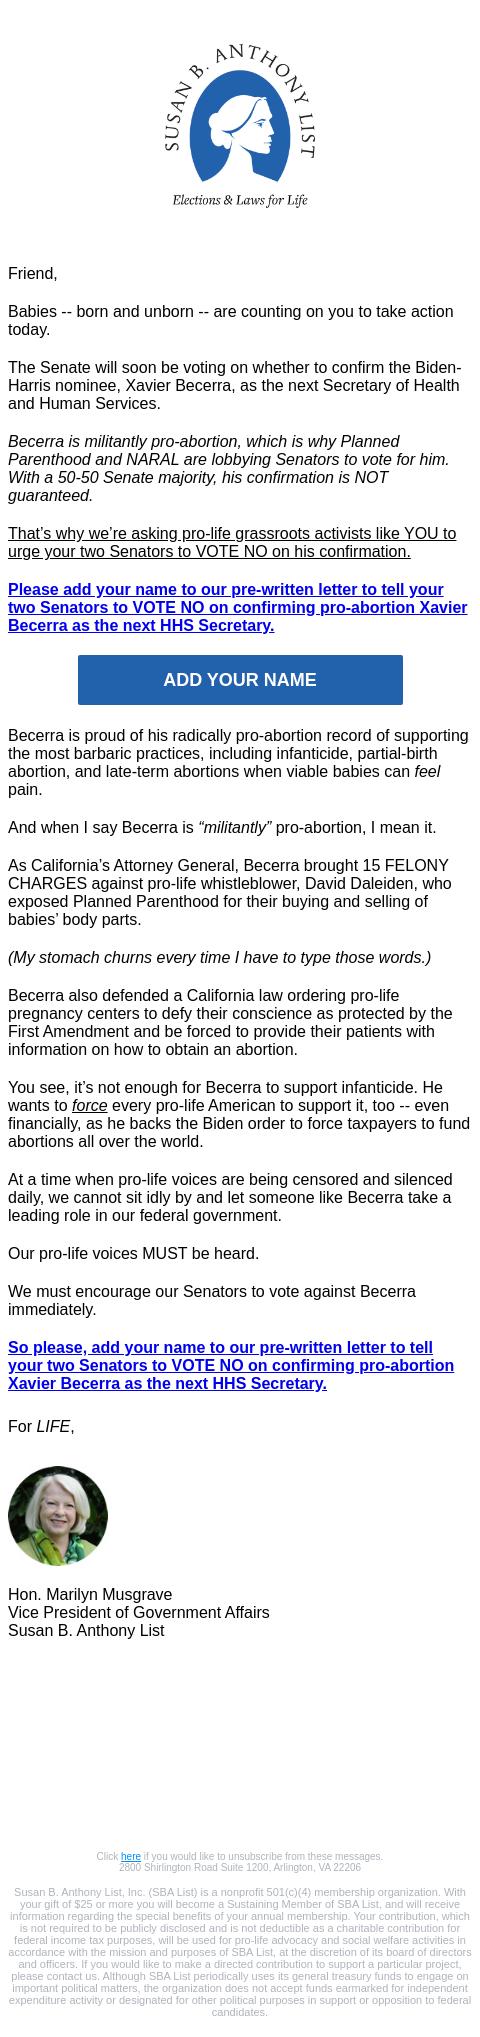Click 'Our pro-life voices MUST be heard.'

coord(133,1253)
